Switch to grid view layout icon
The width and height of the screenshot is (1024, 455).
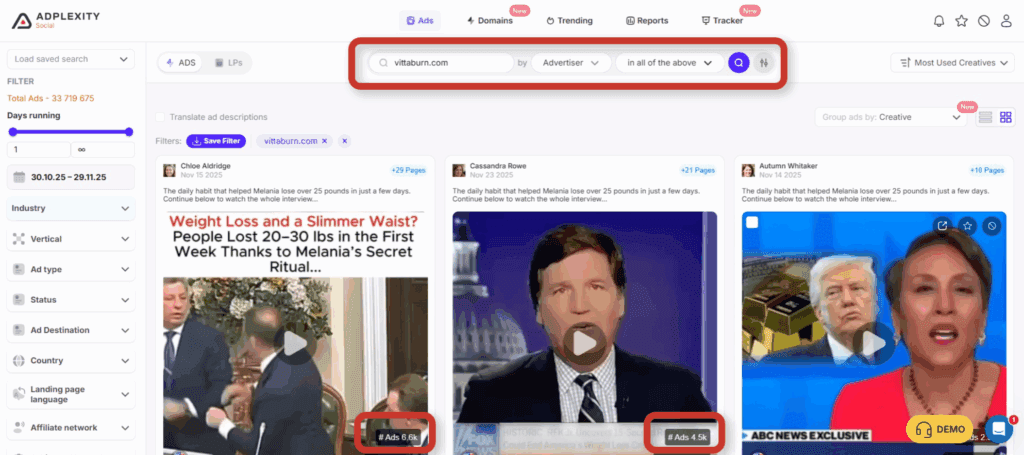(1006, 118)
